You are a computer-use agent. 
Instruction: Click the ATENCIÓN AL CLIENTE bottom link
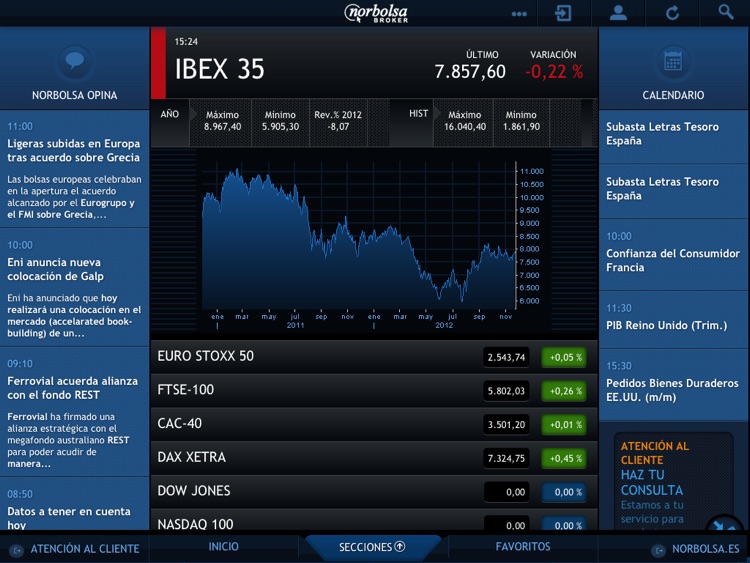(85, 549)
